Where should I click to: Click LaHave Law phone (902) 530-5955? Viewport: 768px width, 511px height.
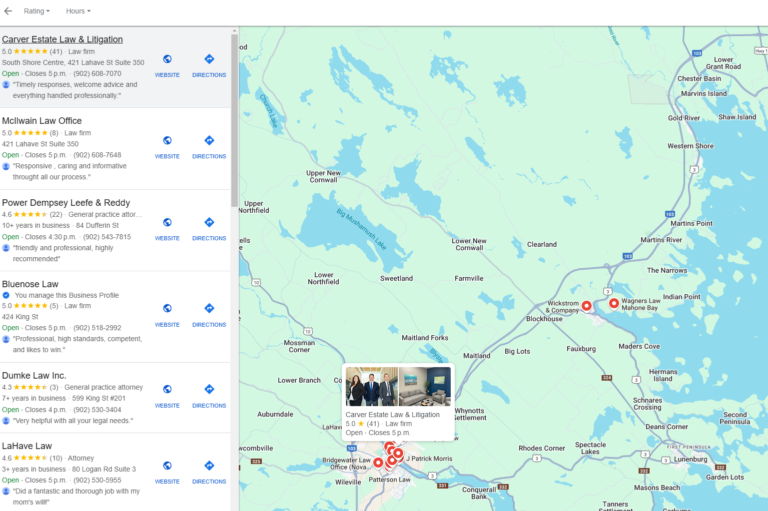tap(97, 480)
